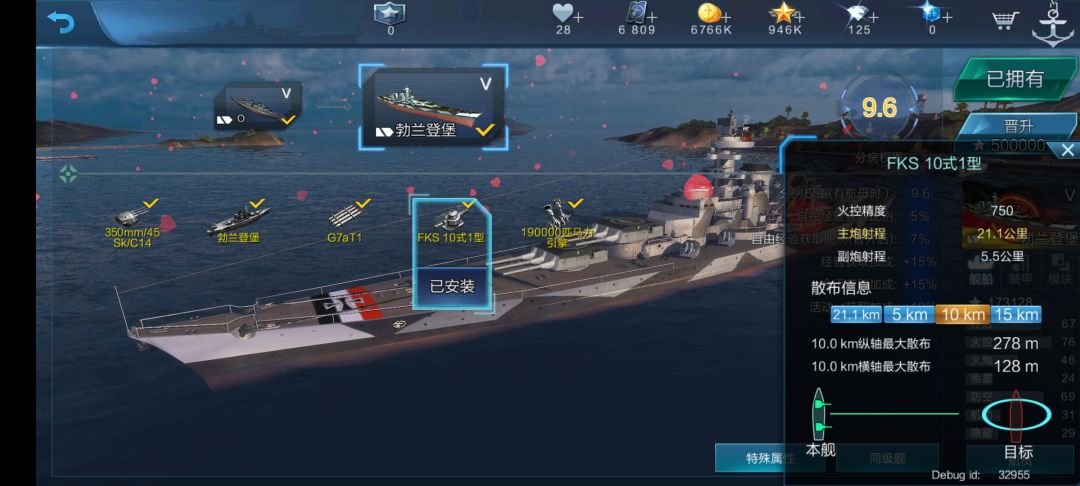Click the 已安装 installed button
This screenshot has height=486, width=1080.
coord(452,286)
